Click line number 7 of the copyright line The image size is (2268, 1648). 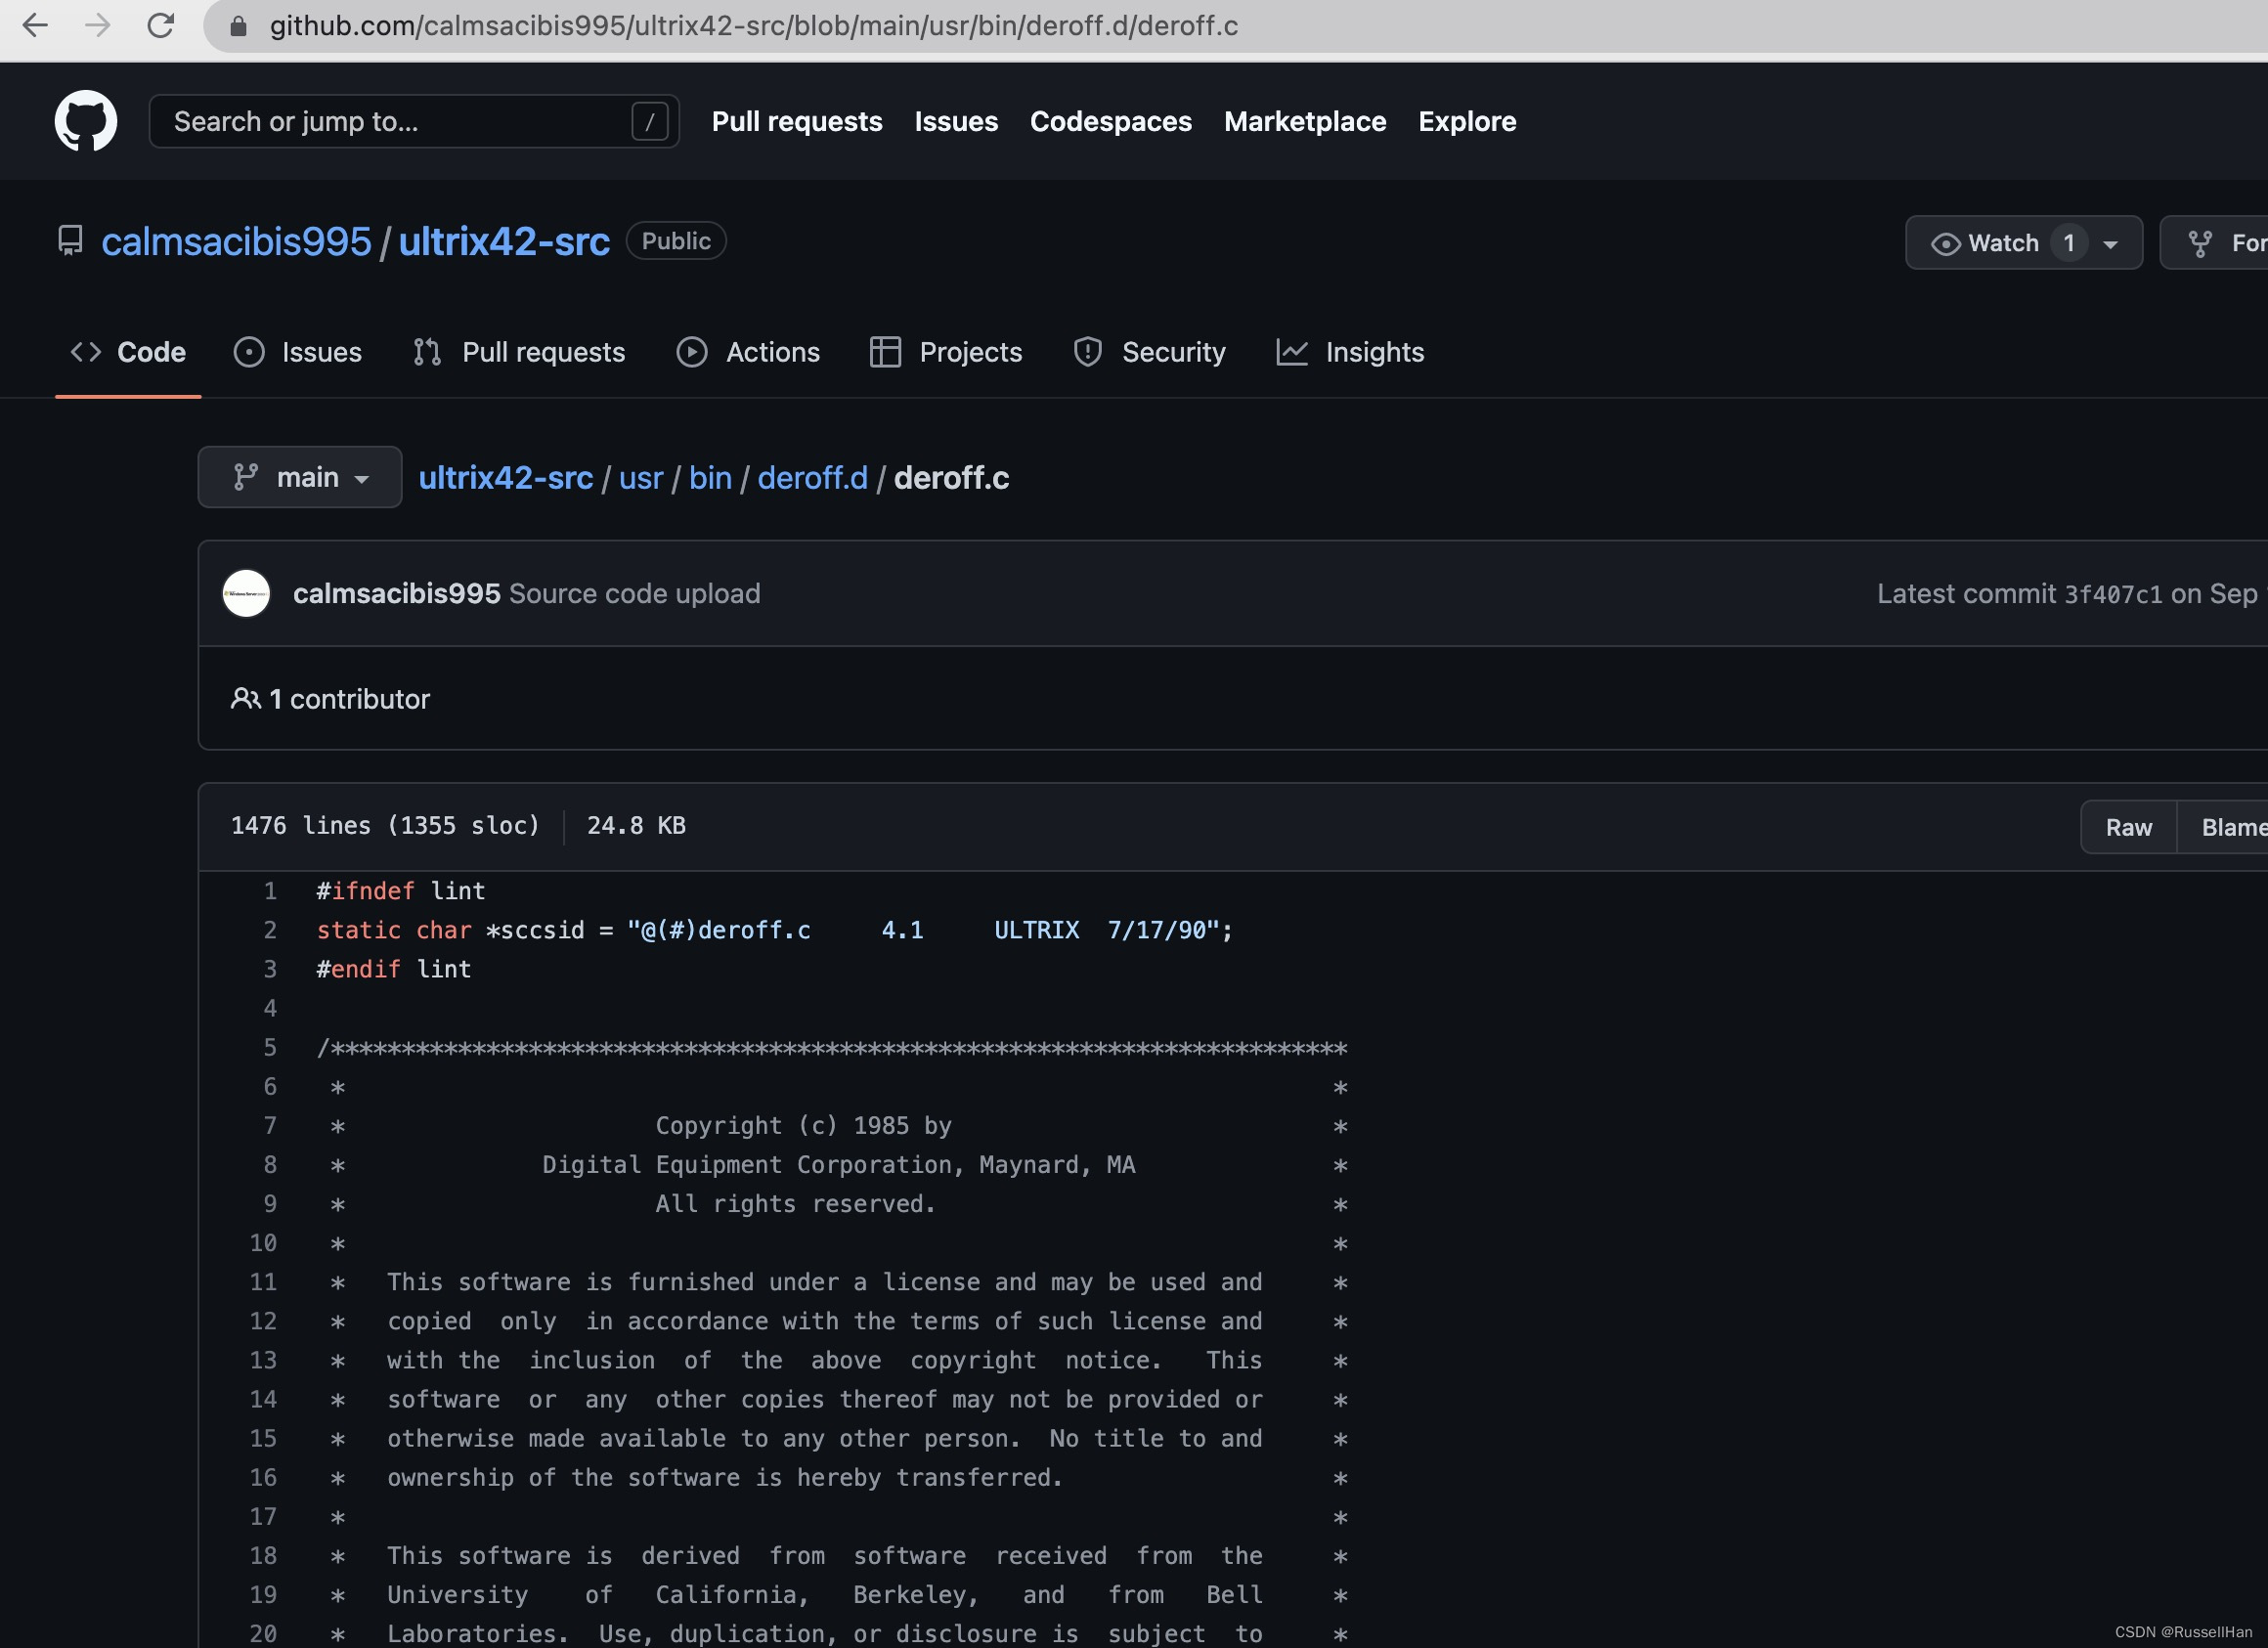pyautogui.click(x=270, y=1126)
